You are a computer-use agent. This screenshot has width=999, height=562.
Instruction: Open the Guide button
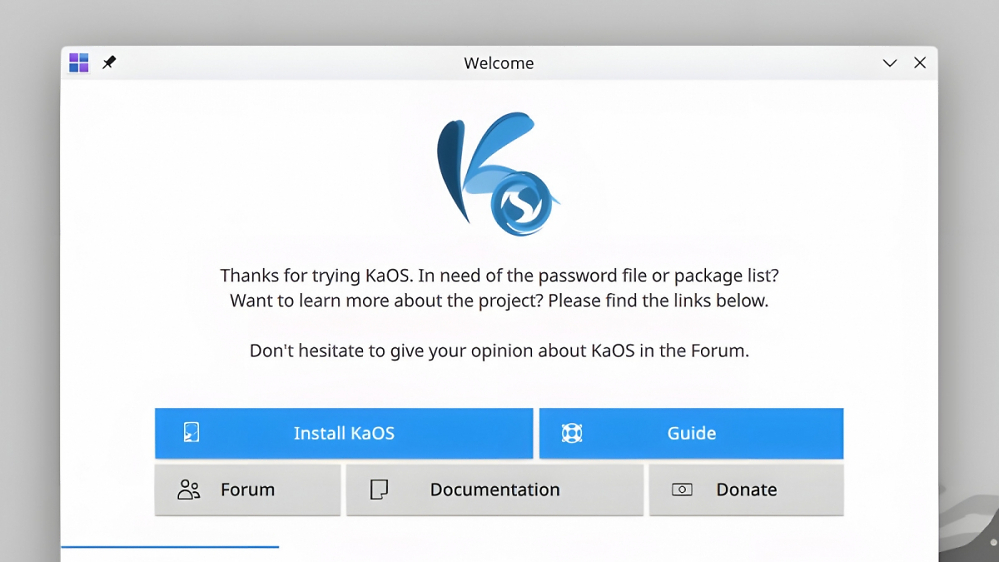(x=691, y=433)
